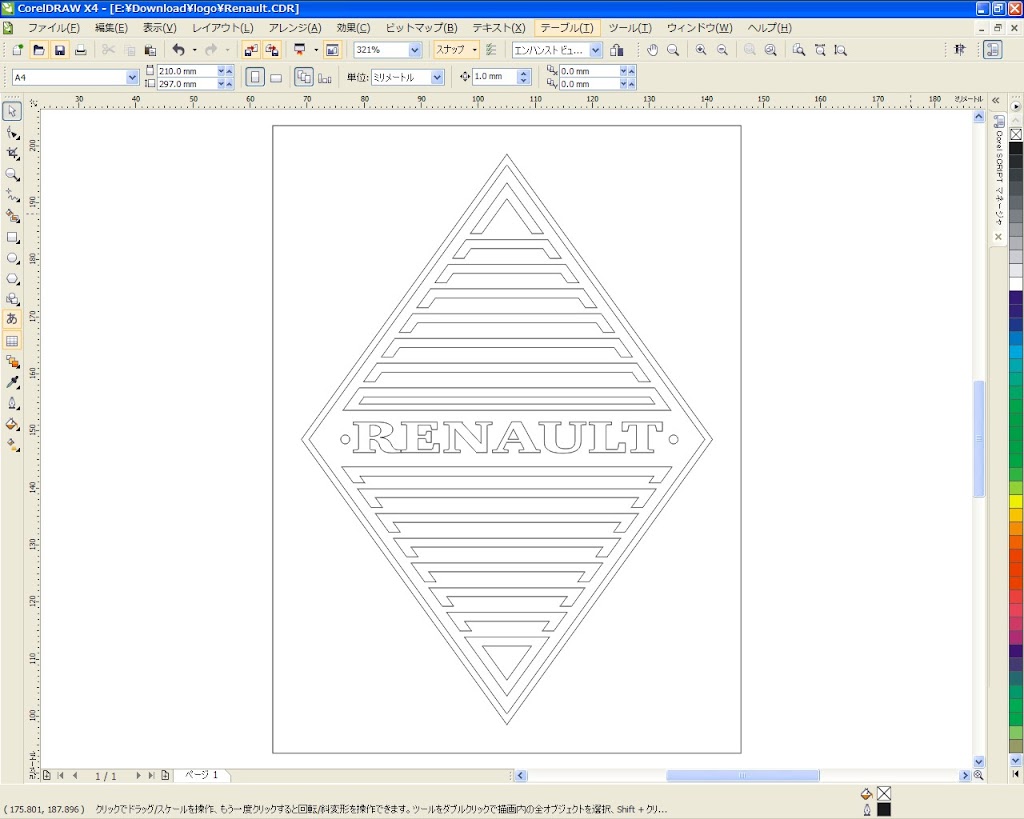This screenshot has width=1024, height=819.
Task: Open the ファイル(F) menu
Action: (54, 27)
